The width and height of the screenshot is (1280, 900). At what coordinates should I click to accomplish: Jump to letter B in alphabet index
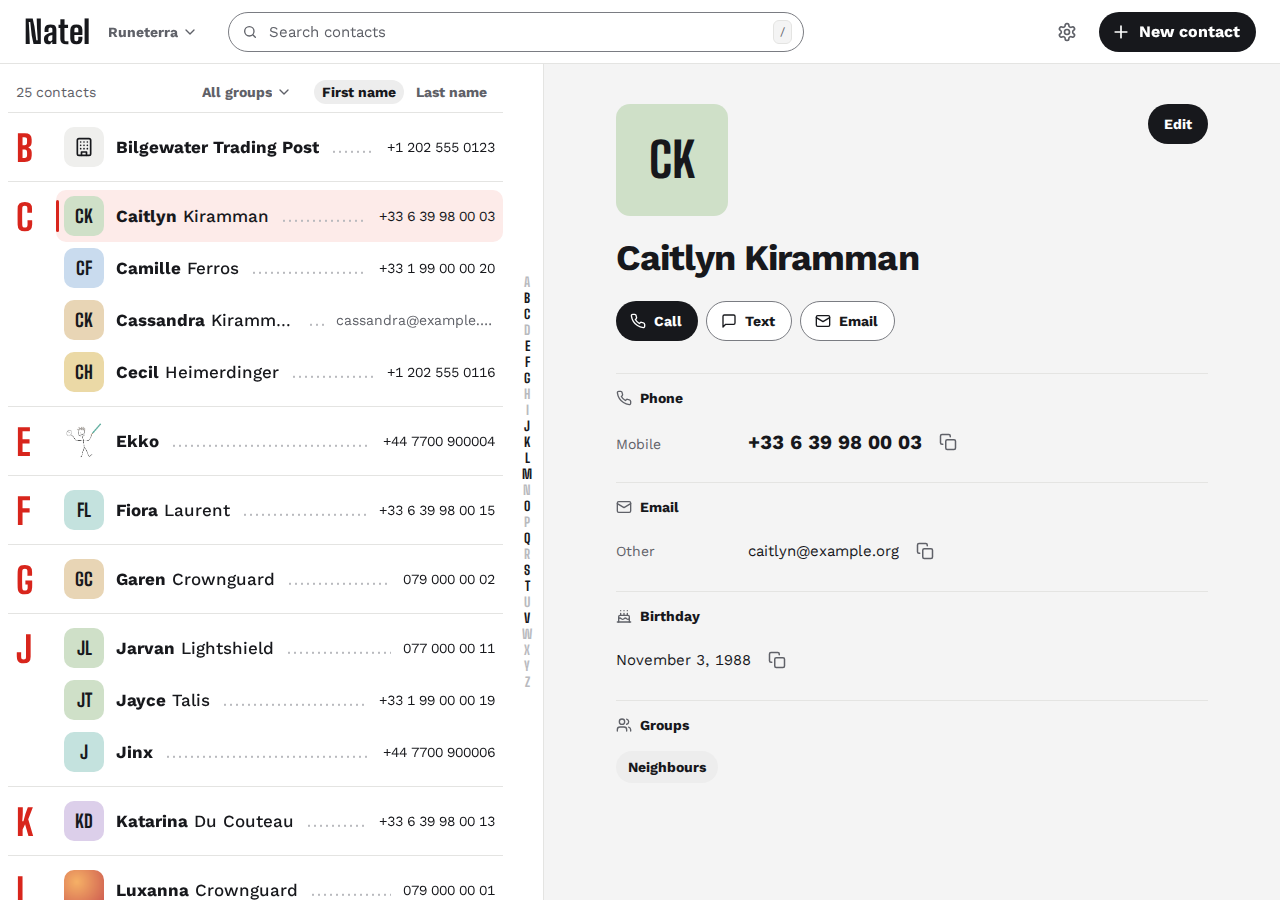click(527, 298)
